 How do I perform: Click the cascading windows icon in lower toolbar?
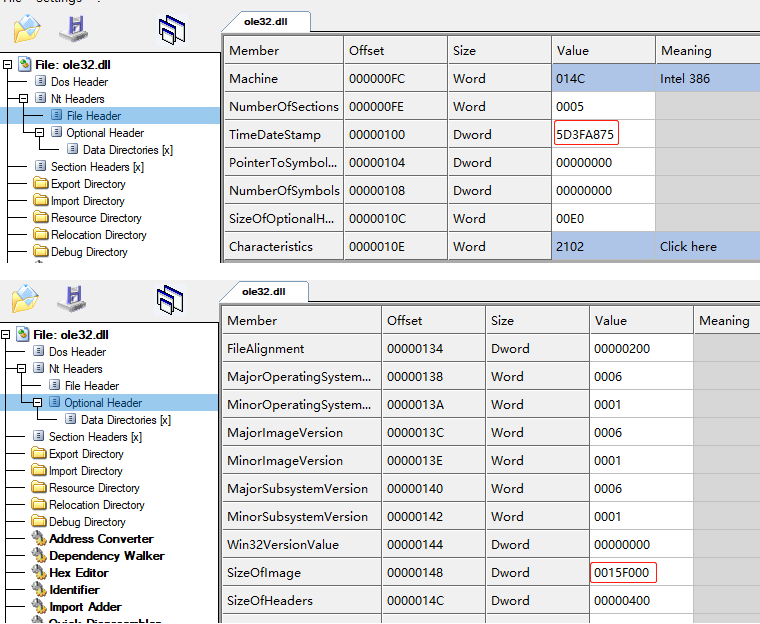170,300
